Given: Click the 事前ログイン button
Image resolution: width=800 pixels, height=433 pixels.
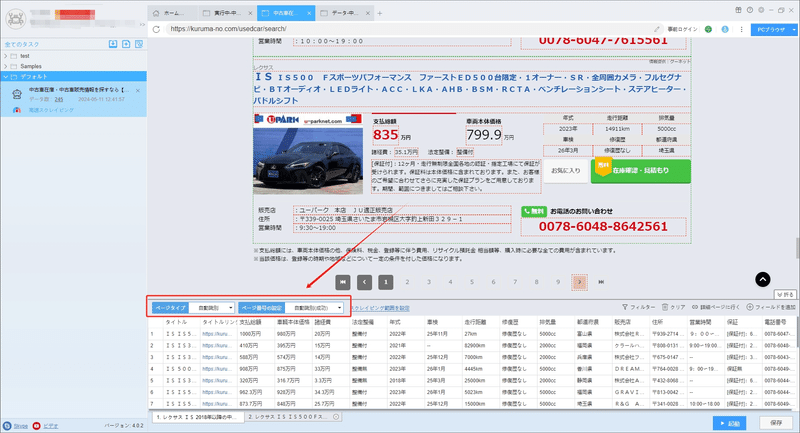Looking at the screenshot, I should point(682,30).
